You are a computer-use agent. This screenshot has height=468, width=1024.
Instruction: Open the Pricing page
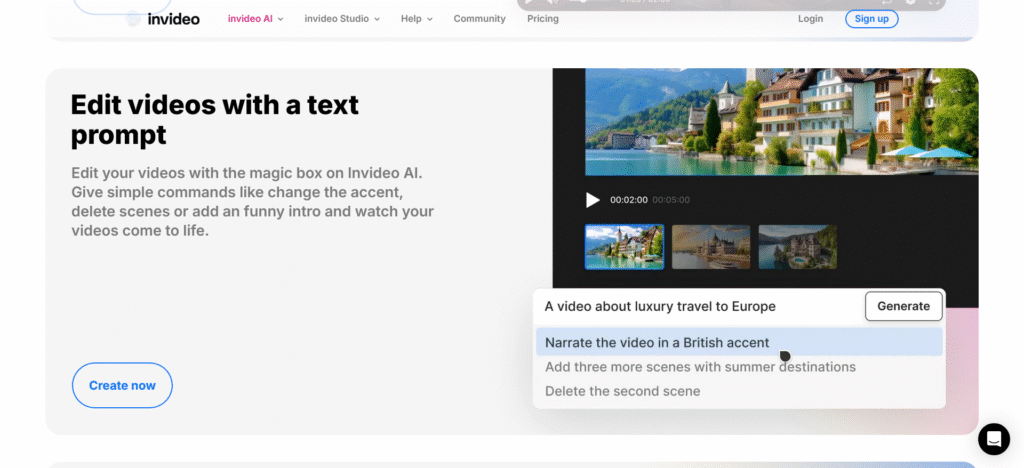(x=543, y=19)
